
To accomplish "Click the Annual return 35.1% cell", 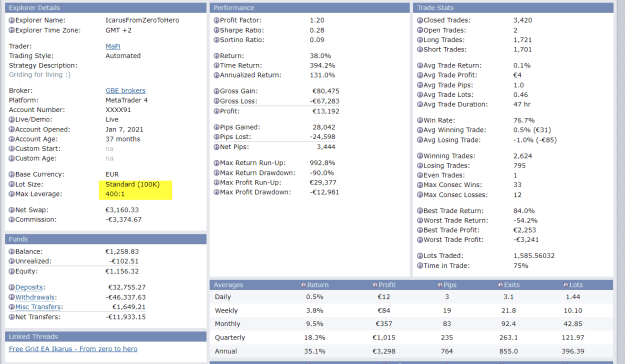I will coord(314,351).
